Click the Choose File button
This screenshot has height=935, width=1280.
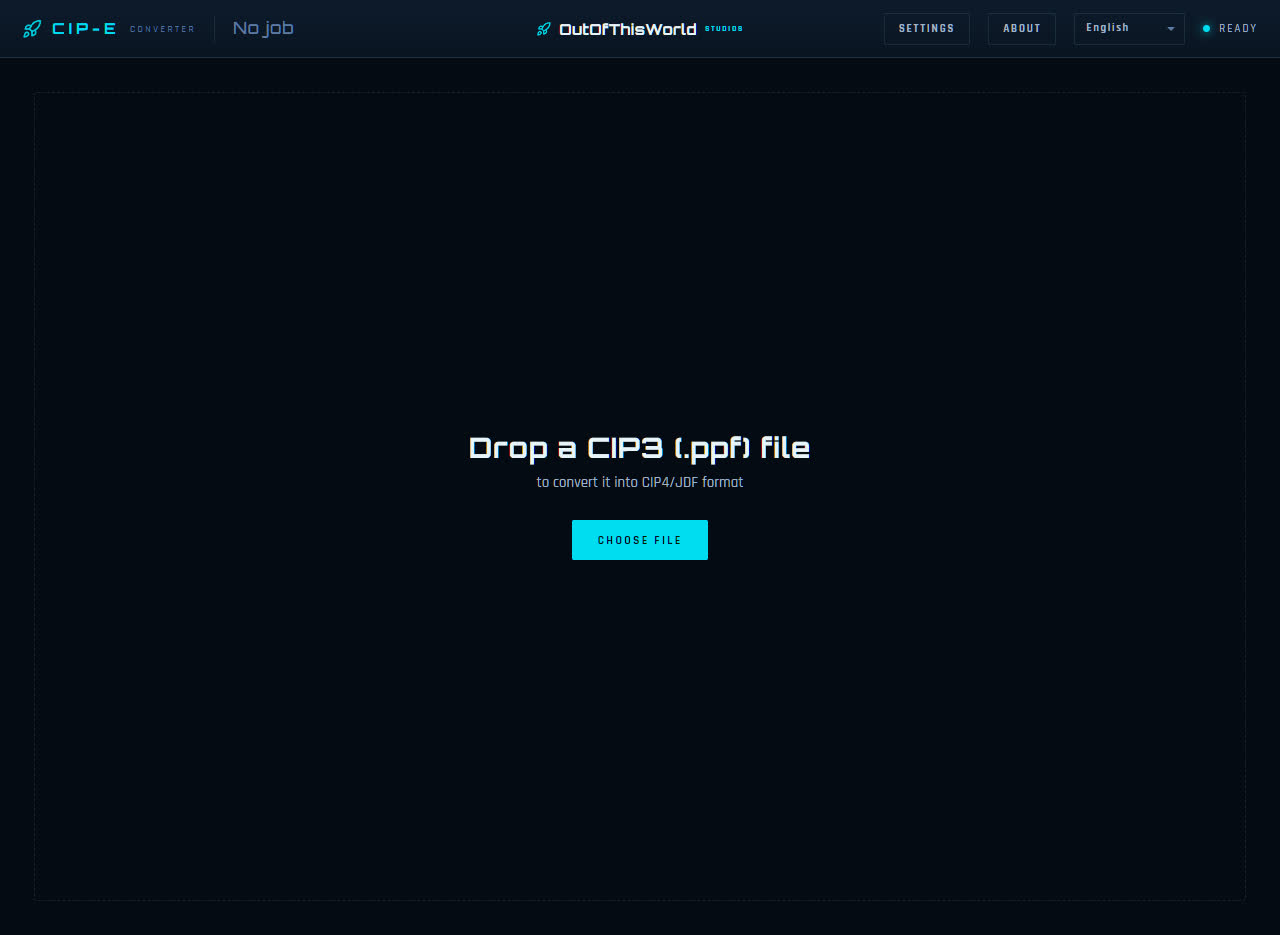(x=640, y=540)
